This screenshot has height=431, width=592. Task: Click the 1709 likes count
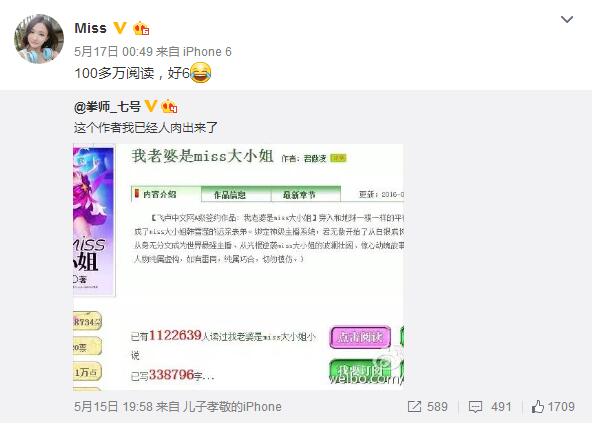561,406
